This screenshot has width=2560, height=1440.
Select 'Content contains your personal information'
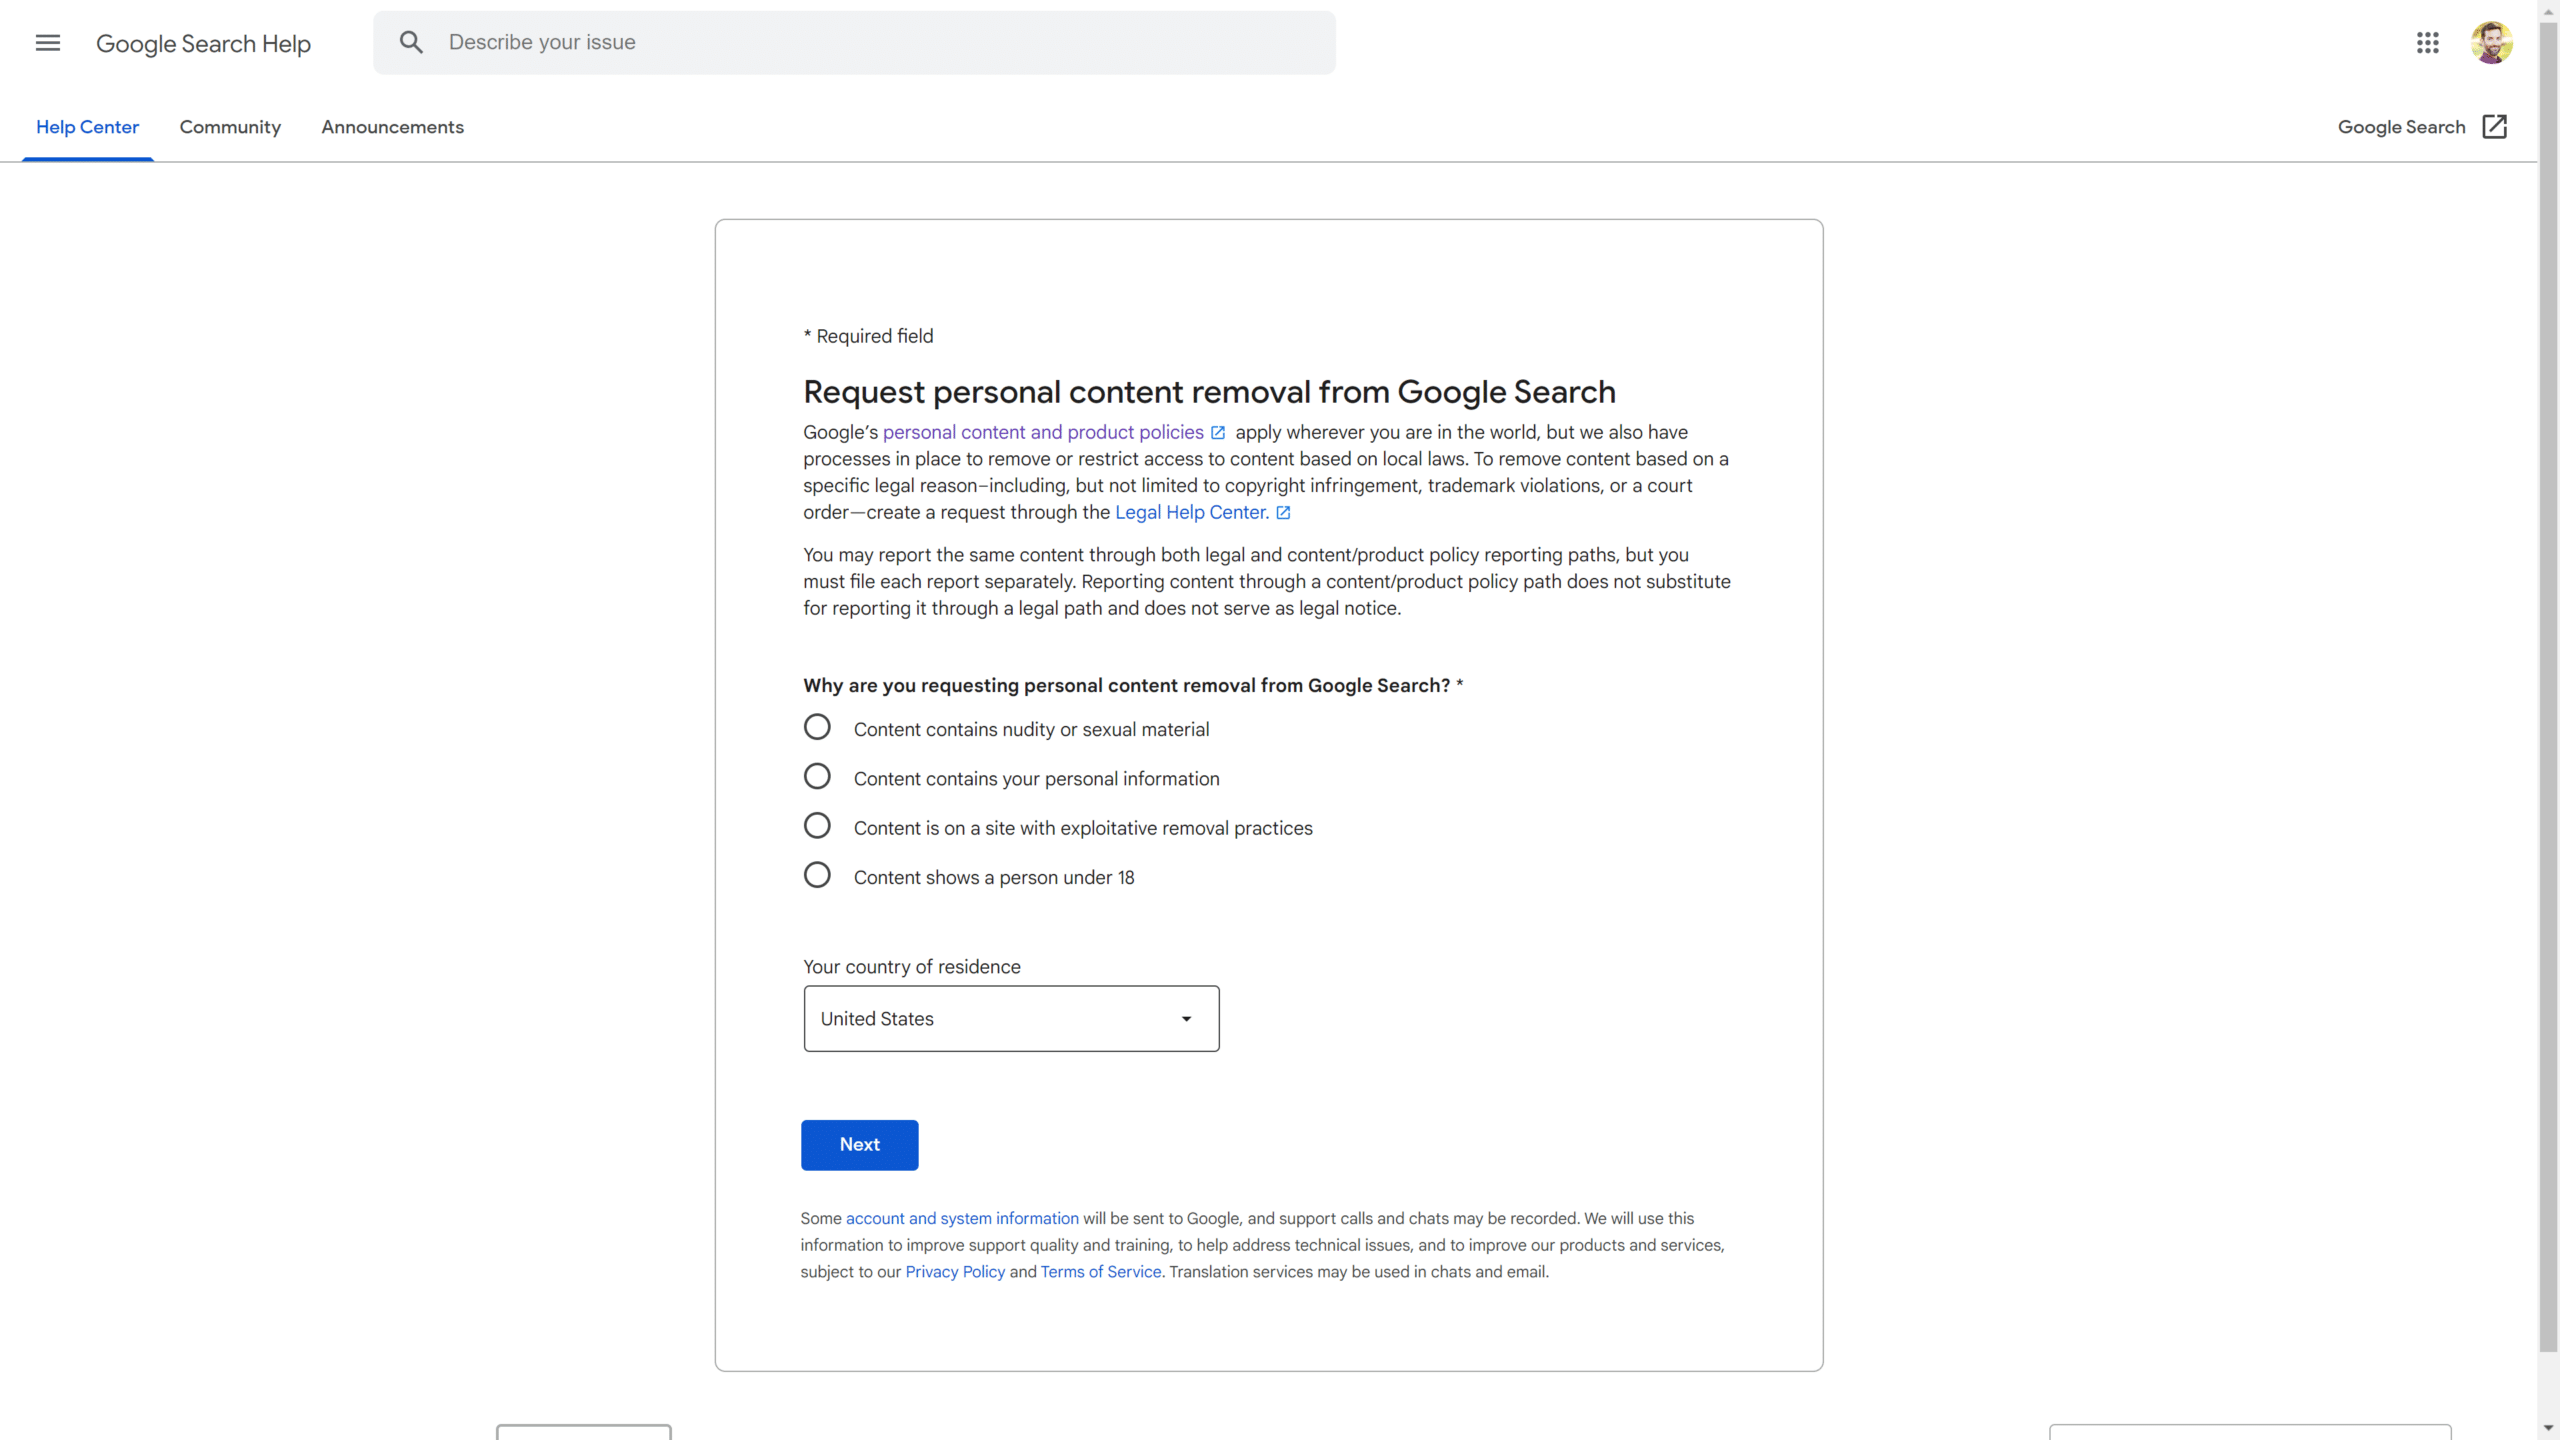817,776
